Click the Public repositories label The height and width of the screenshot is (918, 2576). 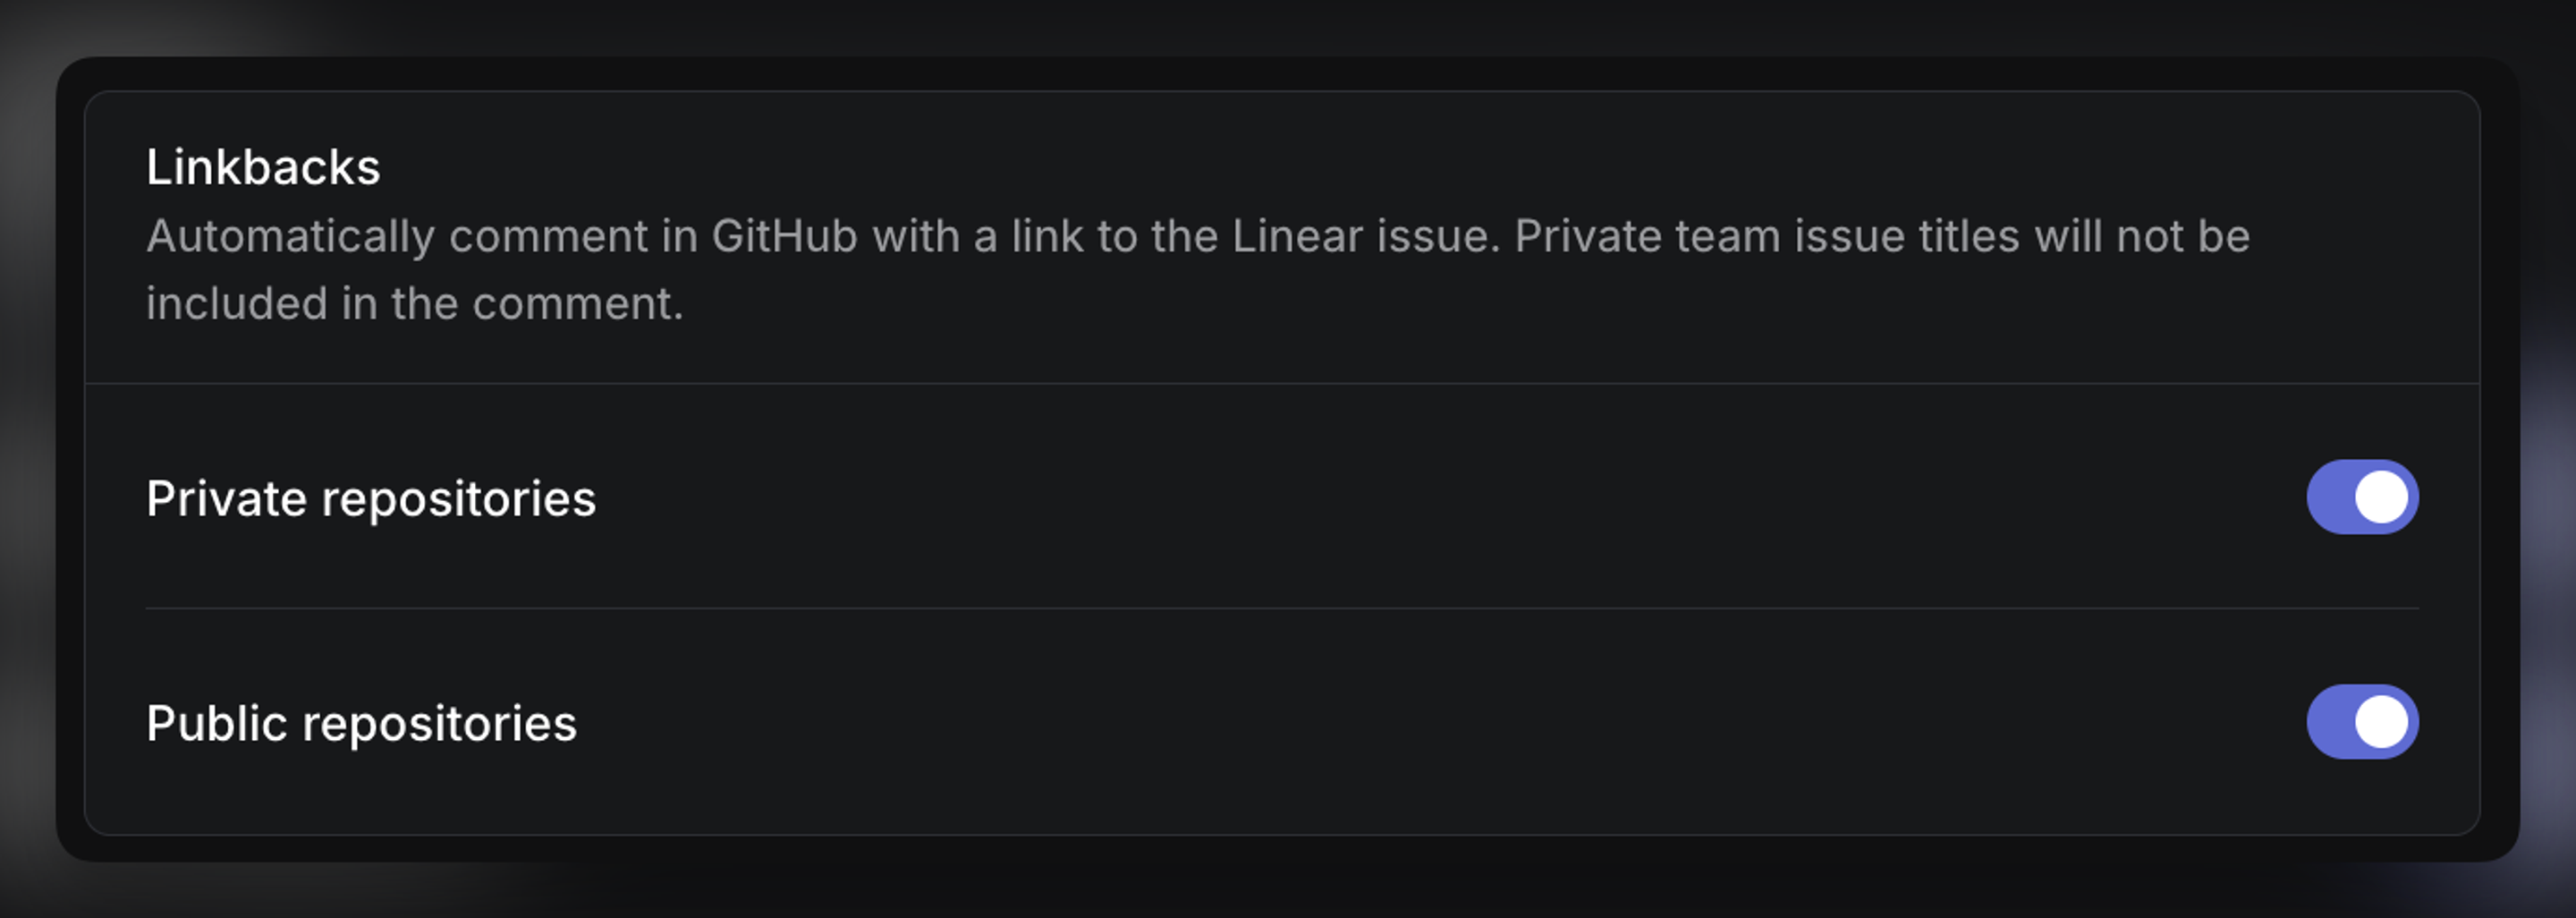pyautogui.click(x=361, y=722)
